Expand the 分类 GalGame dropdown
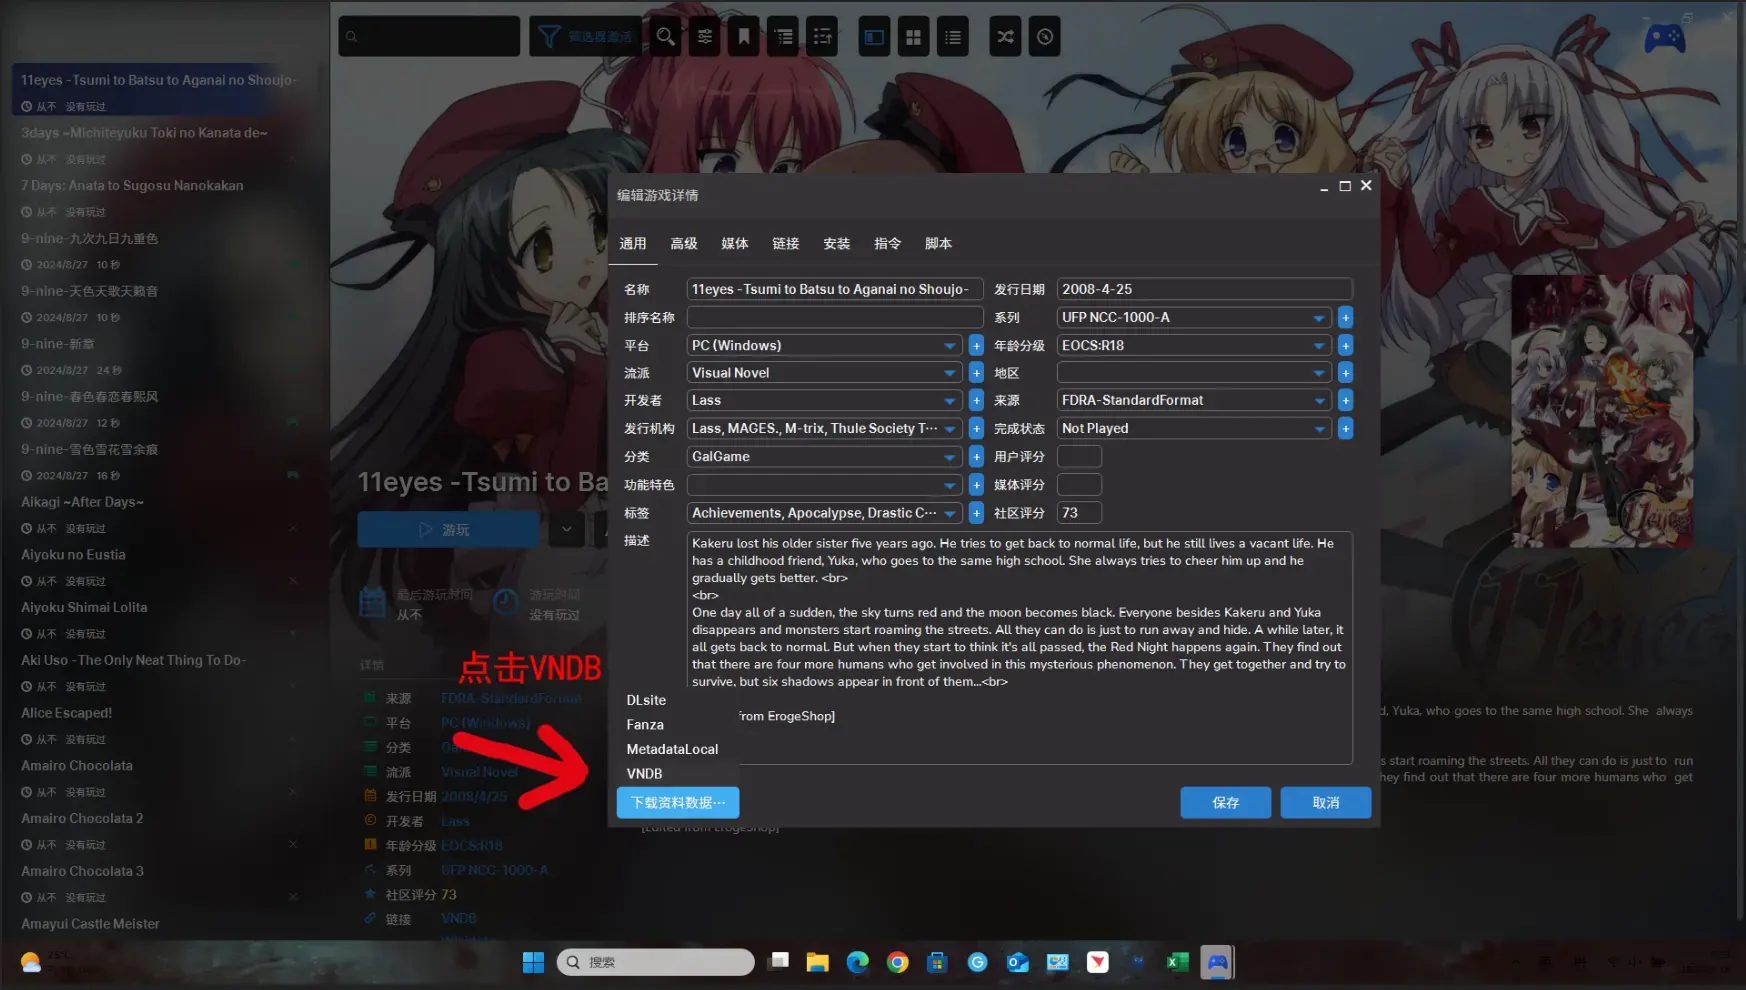This screenshot has height=990, width=1746. [x=949, y=457]
